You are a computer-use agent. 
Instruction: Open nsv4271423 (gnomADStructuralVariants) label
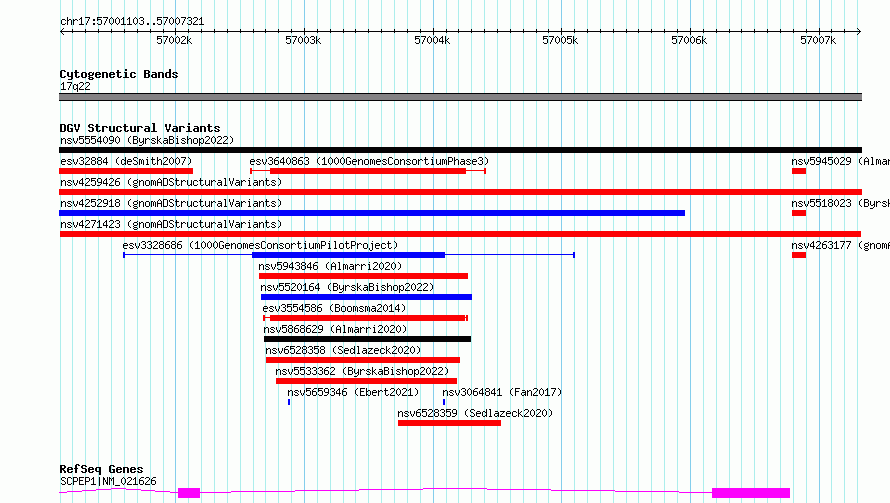[171, 224]
